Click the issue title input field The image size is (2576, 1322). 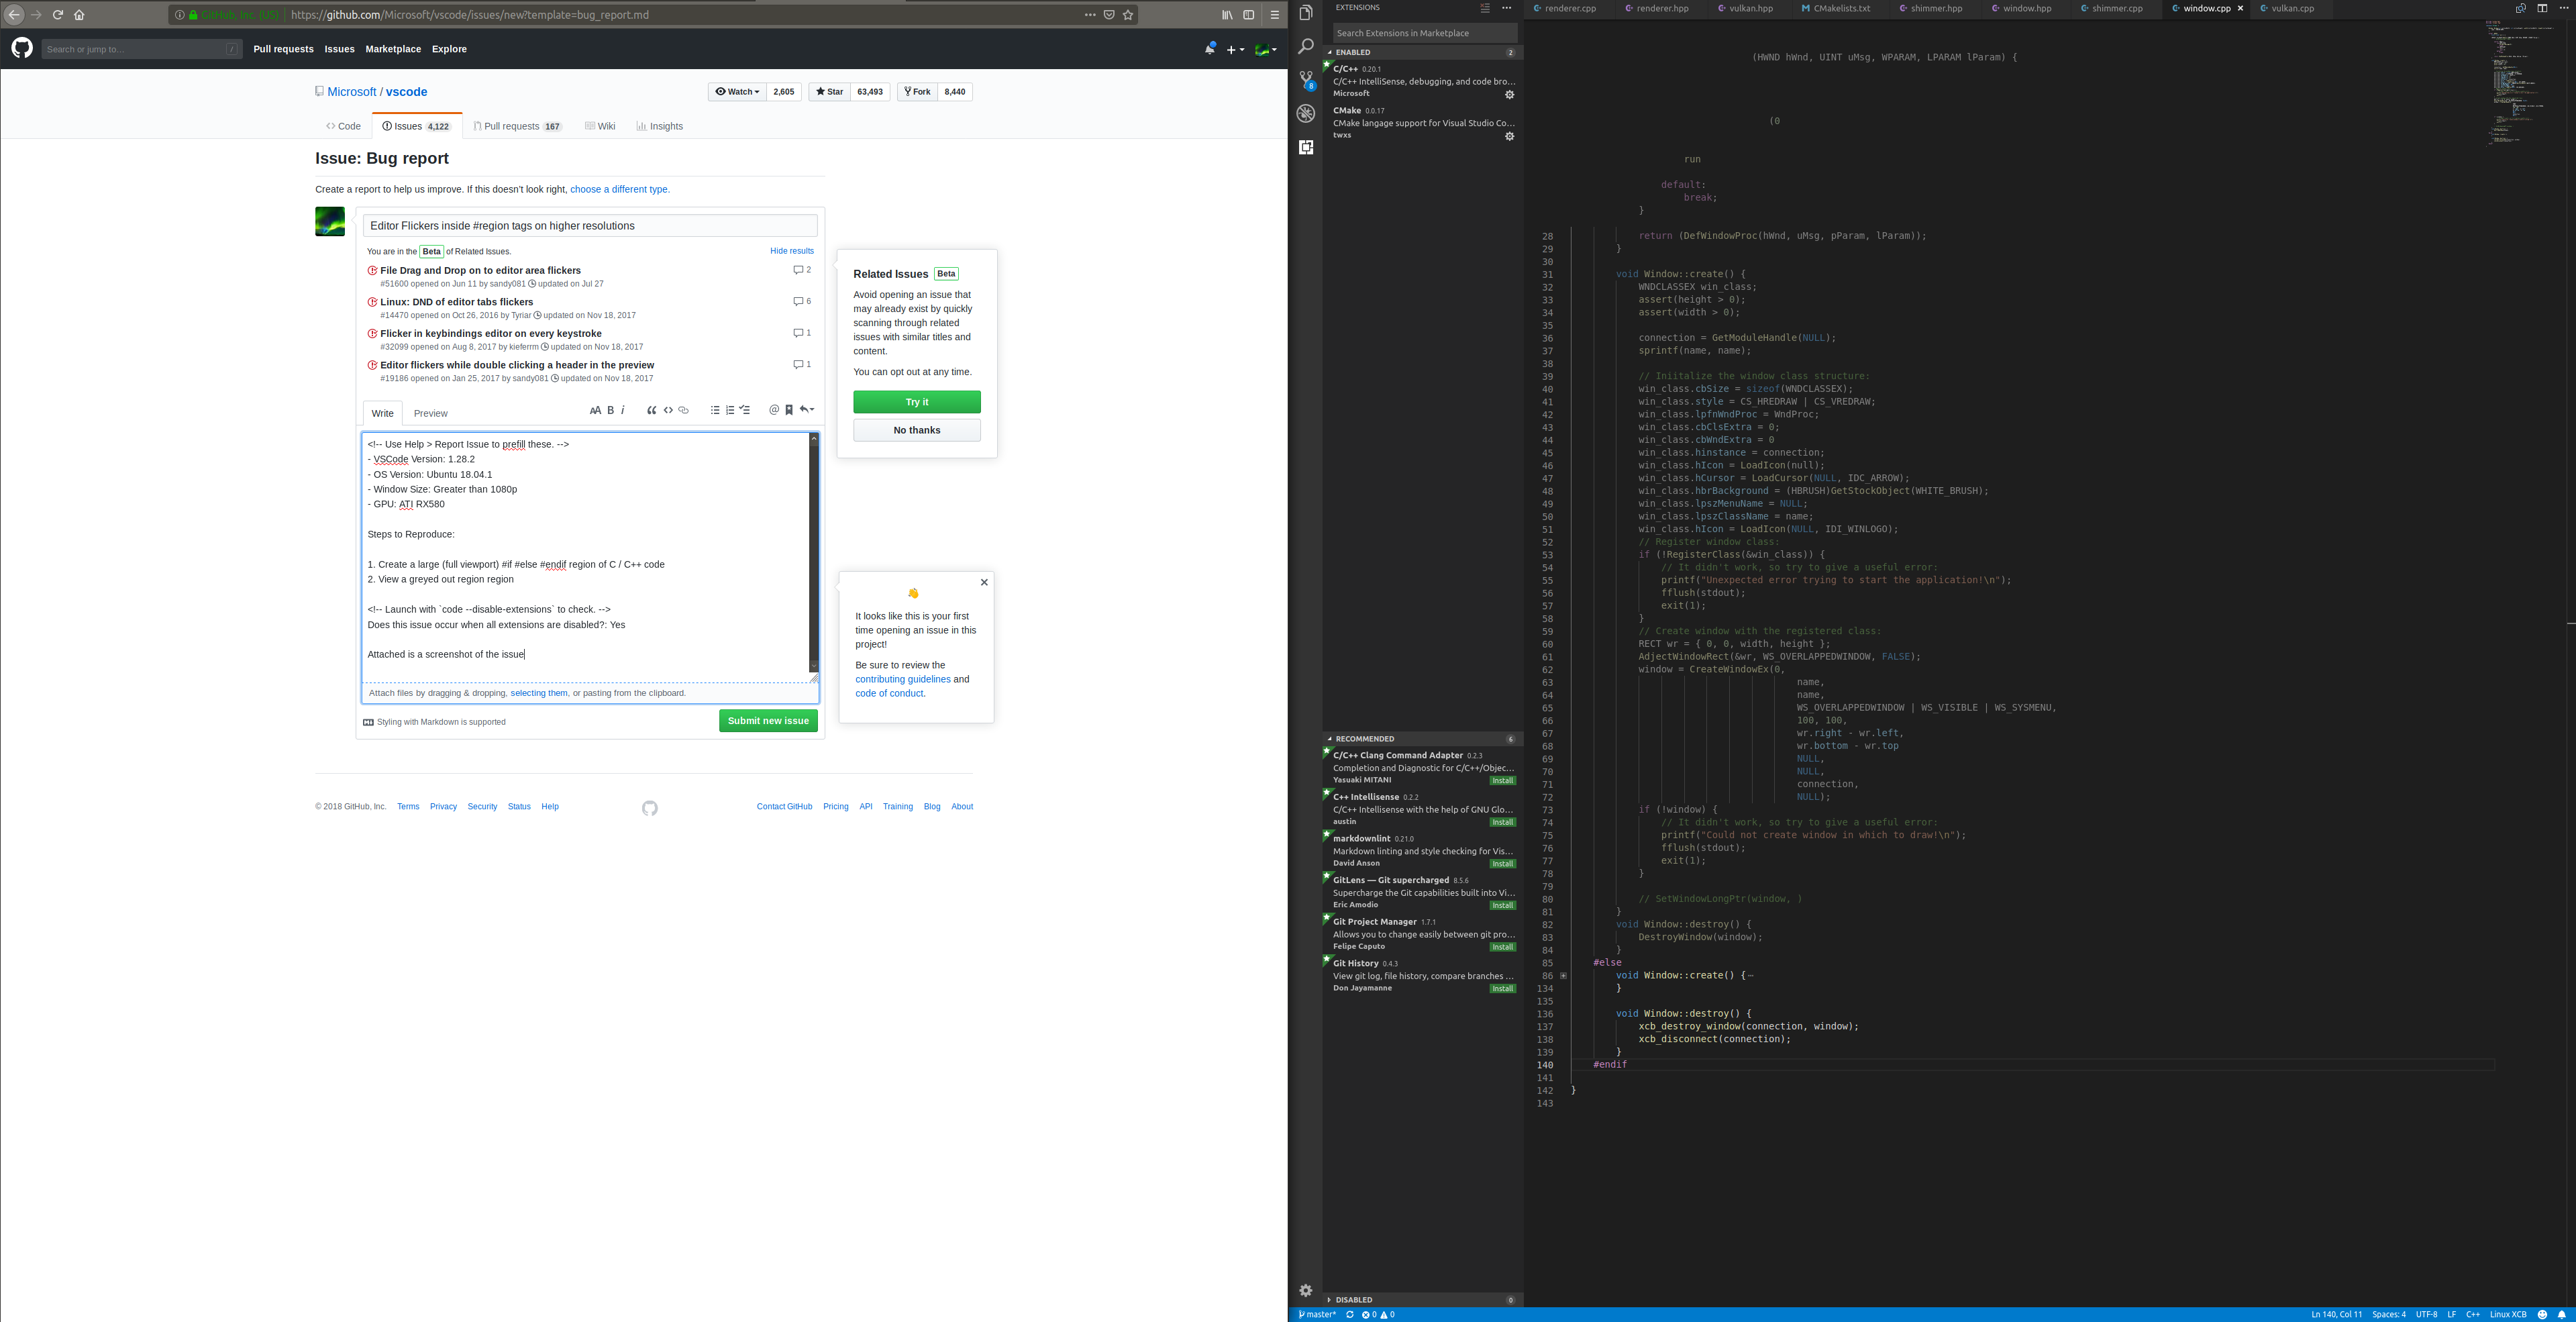point(590,226)
